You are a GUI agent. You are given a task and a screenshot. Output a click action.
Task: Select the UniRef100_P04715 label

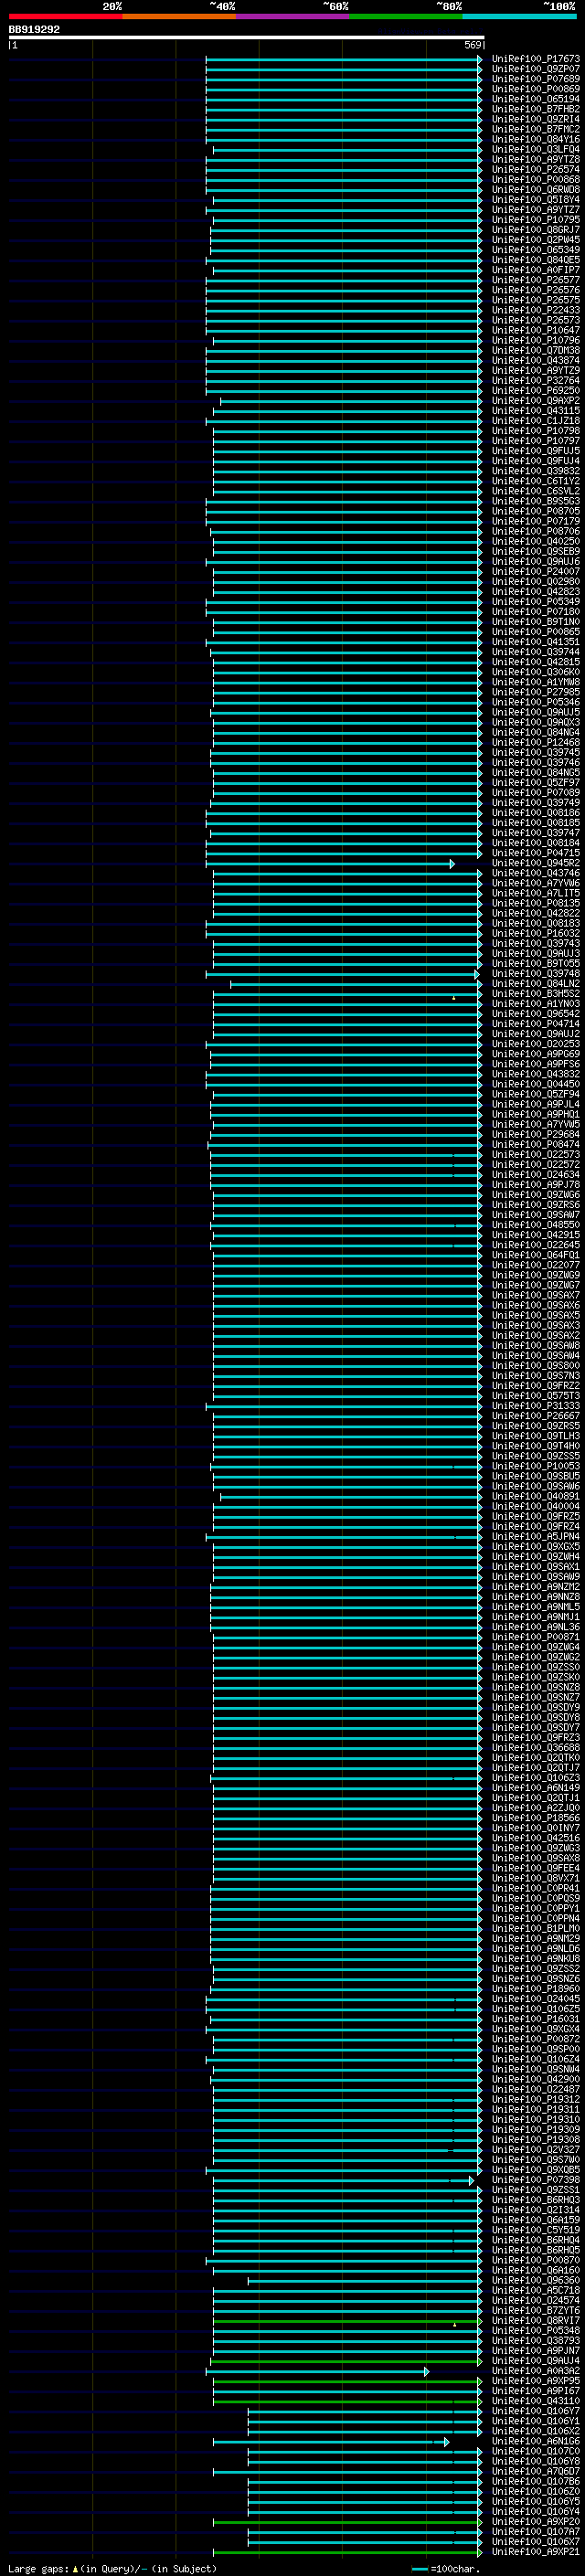(x=535, y=853)
